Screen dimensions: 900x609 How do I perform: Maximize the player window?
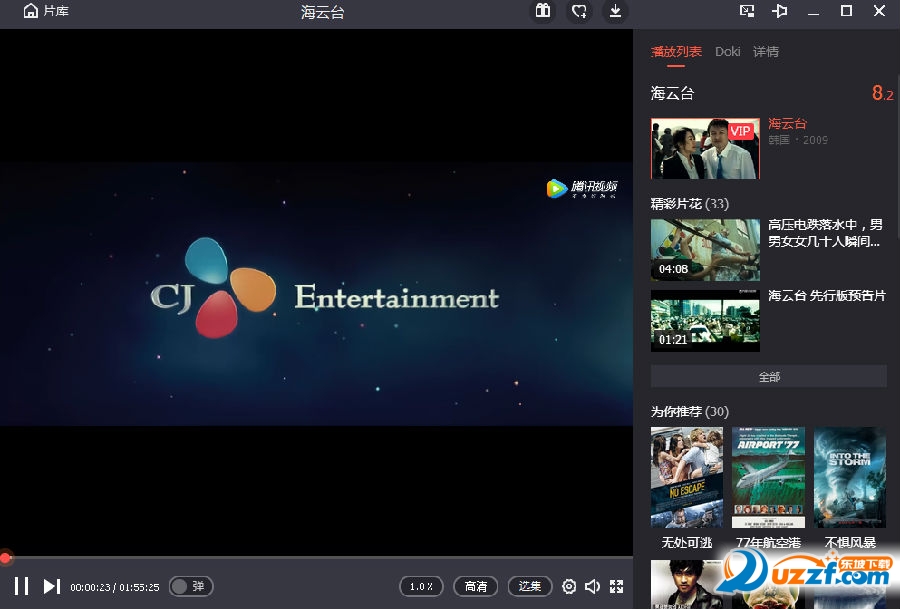pyautogui.click(x=846, y=11)
